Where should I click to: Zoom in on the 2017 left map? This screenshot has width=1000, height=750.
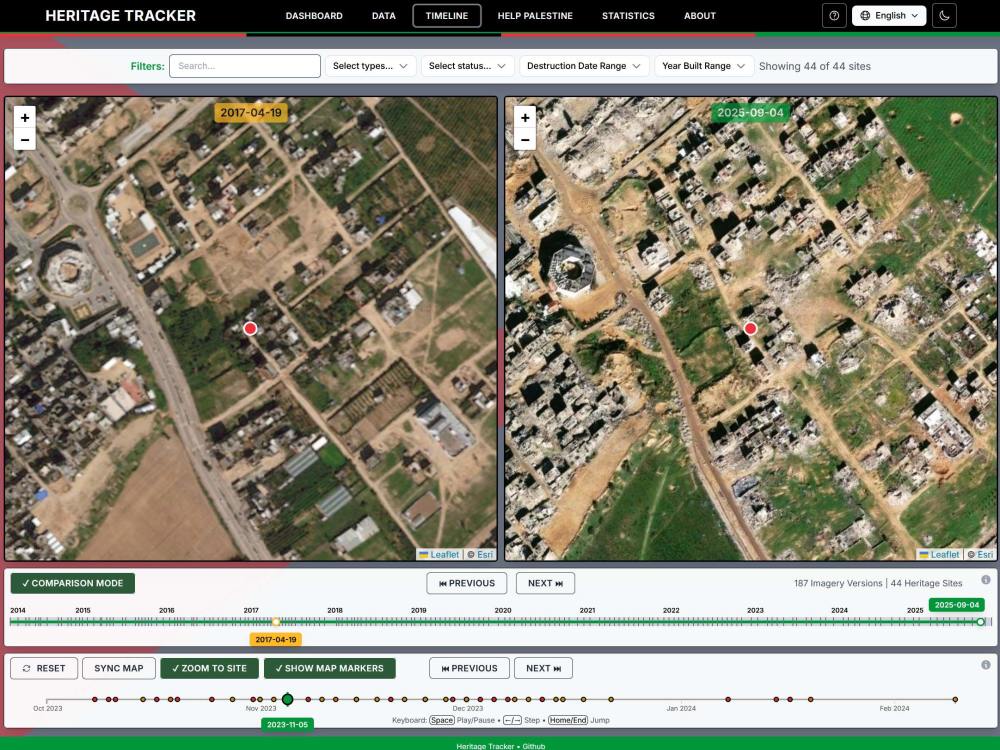[x=25, y=117]
